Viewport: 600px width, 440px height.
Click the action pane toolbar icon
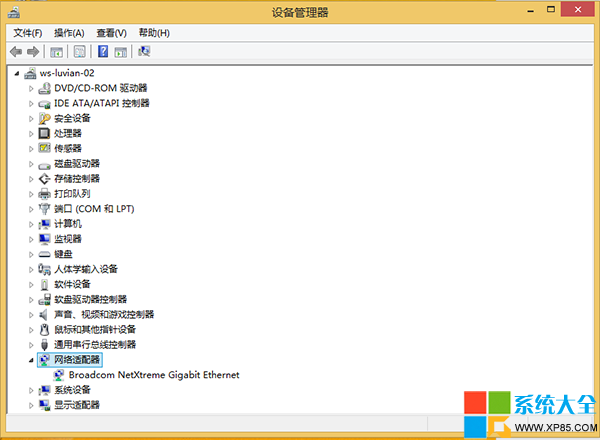[121, 52]
